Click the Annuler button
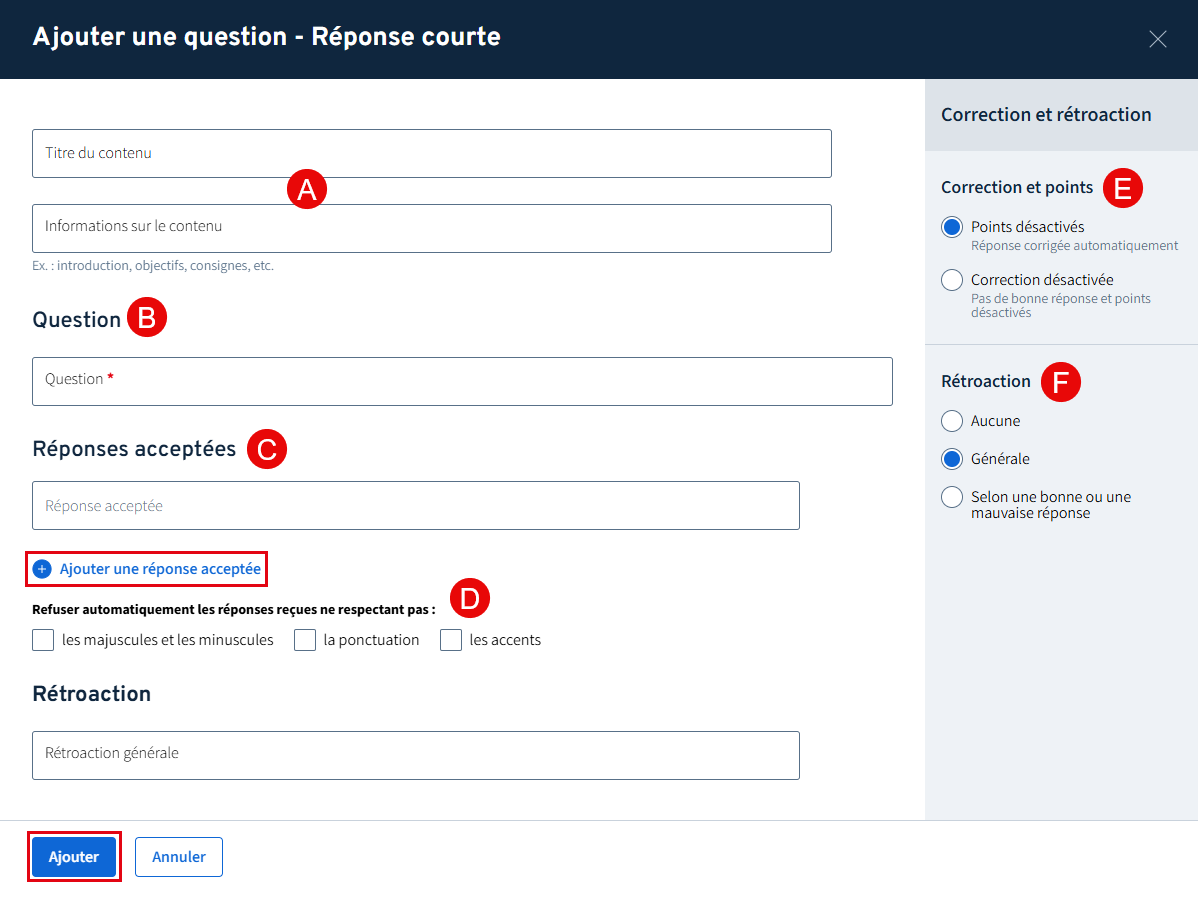The image size is (1198, 898). (x=179, y=857)
